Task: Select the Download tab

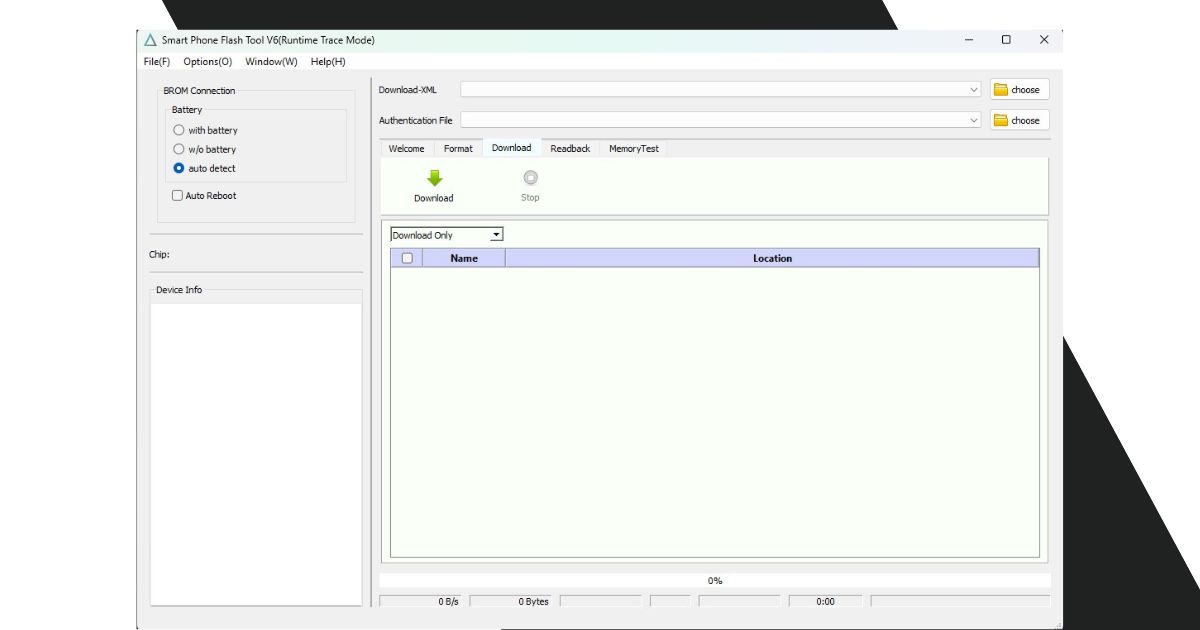Action: tap(512, 148)
